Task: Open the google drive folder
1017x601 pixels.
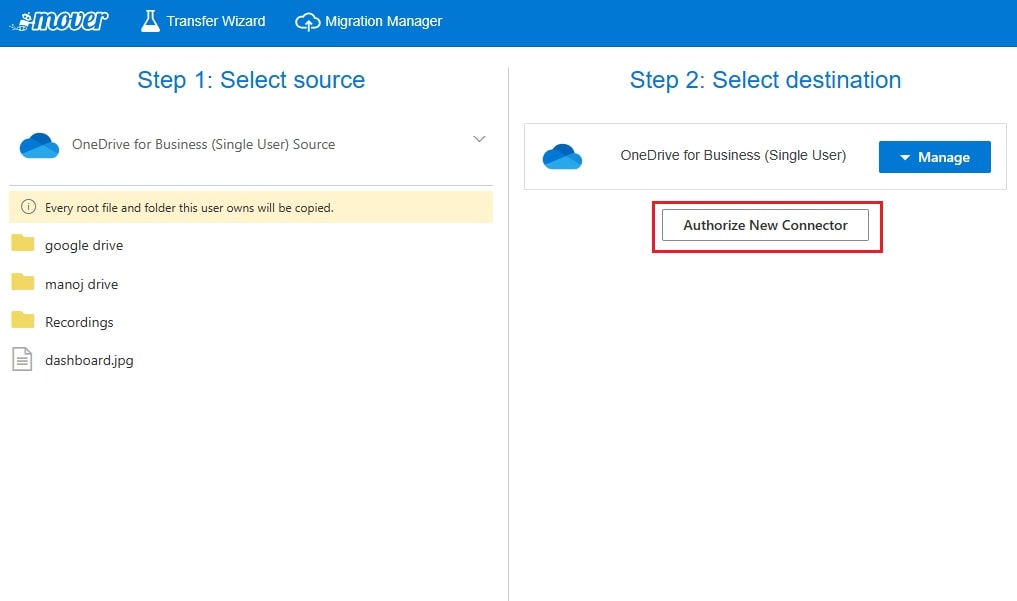Action: tap(84, 245)
